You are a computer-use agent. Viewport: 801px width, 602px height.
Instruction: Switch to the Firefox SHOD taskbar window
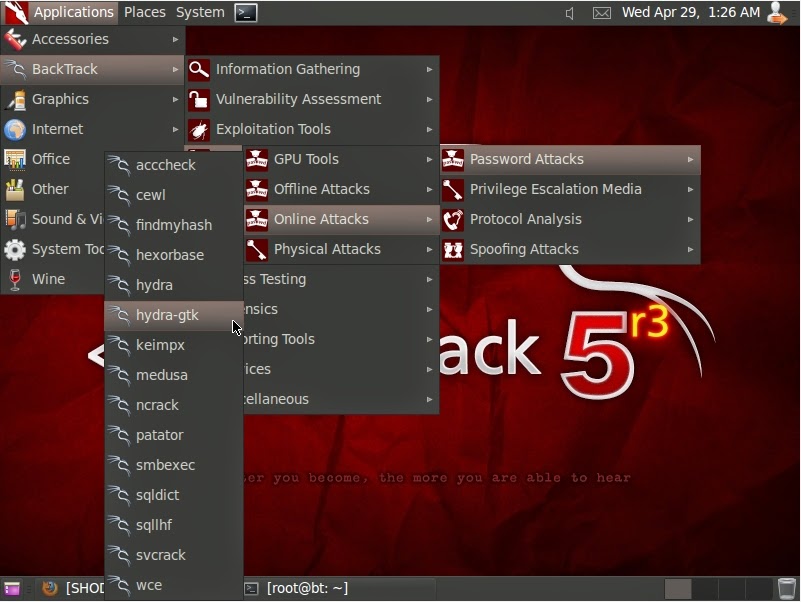(x=71, y=589)
